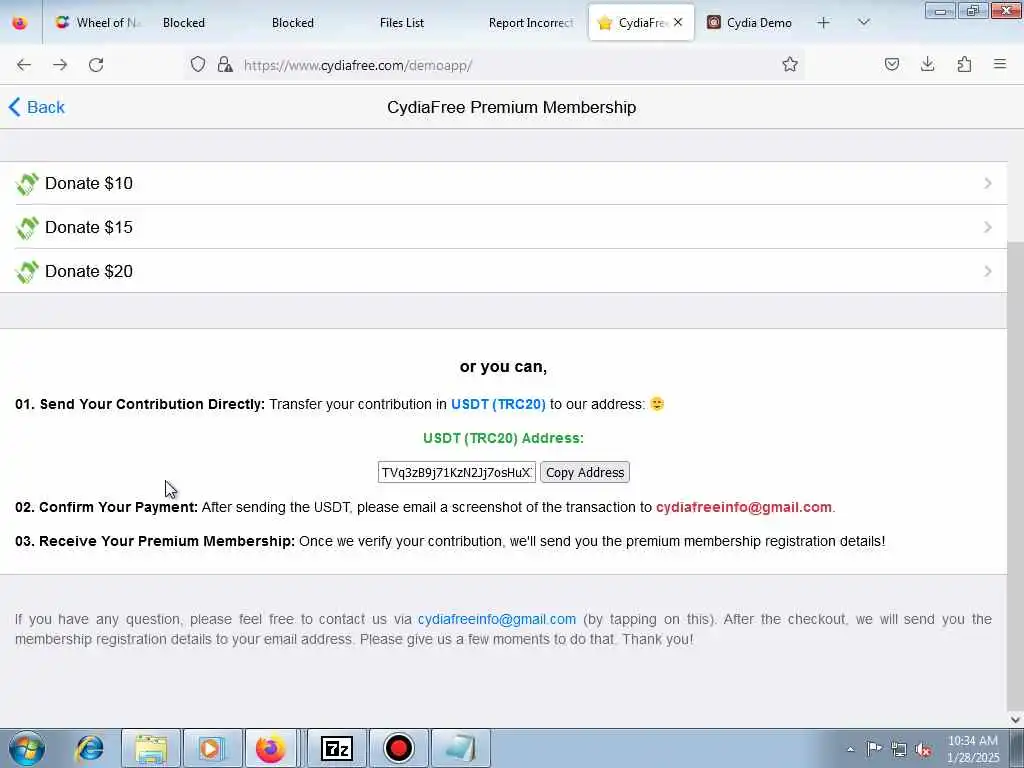Open the Donate $20 row chevron
Image resolution: width=1024 pixels, height=768 pixels.
(987, 271)
